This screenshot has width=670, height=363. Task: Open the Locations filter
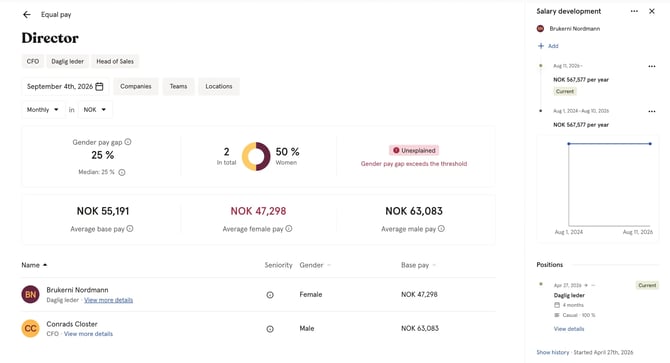click(x=219, y=86)
